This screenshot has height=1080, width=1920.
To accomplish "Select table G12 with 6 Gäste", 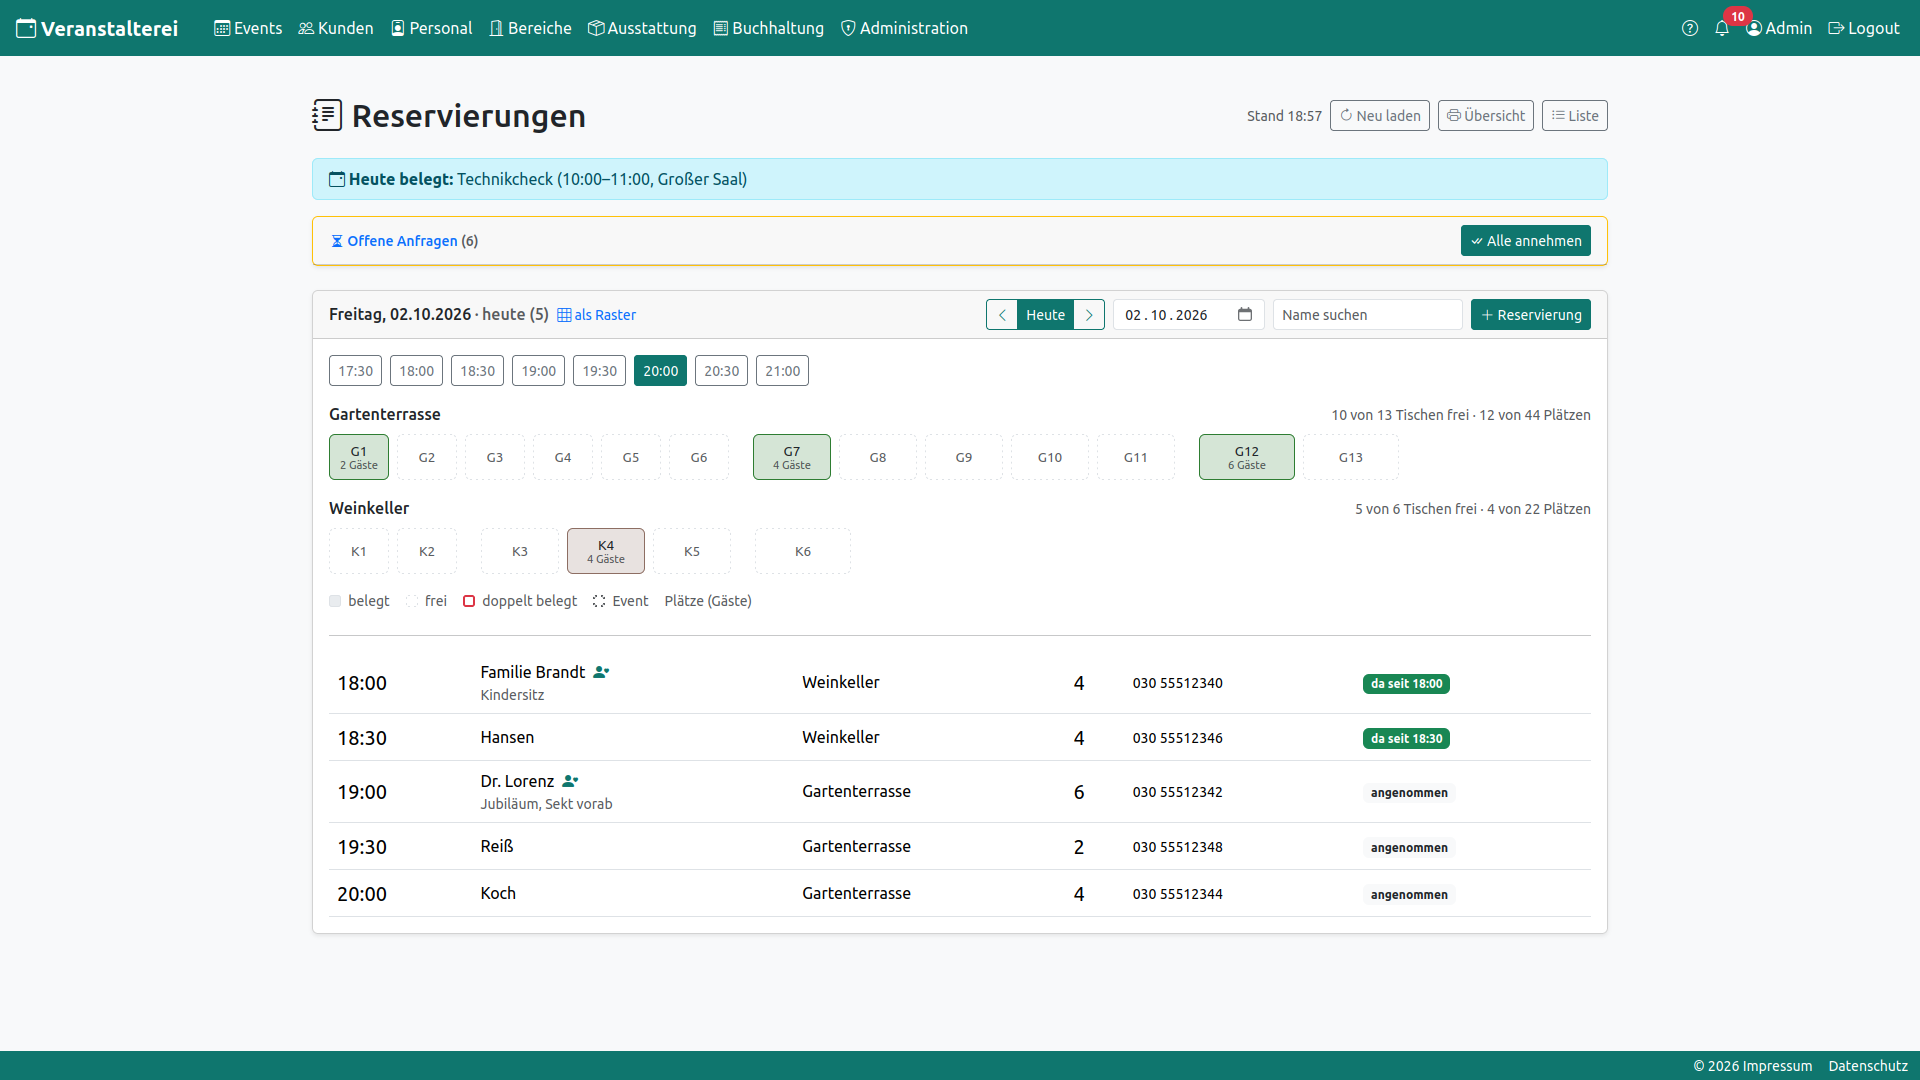I will pos(1247,457).
